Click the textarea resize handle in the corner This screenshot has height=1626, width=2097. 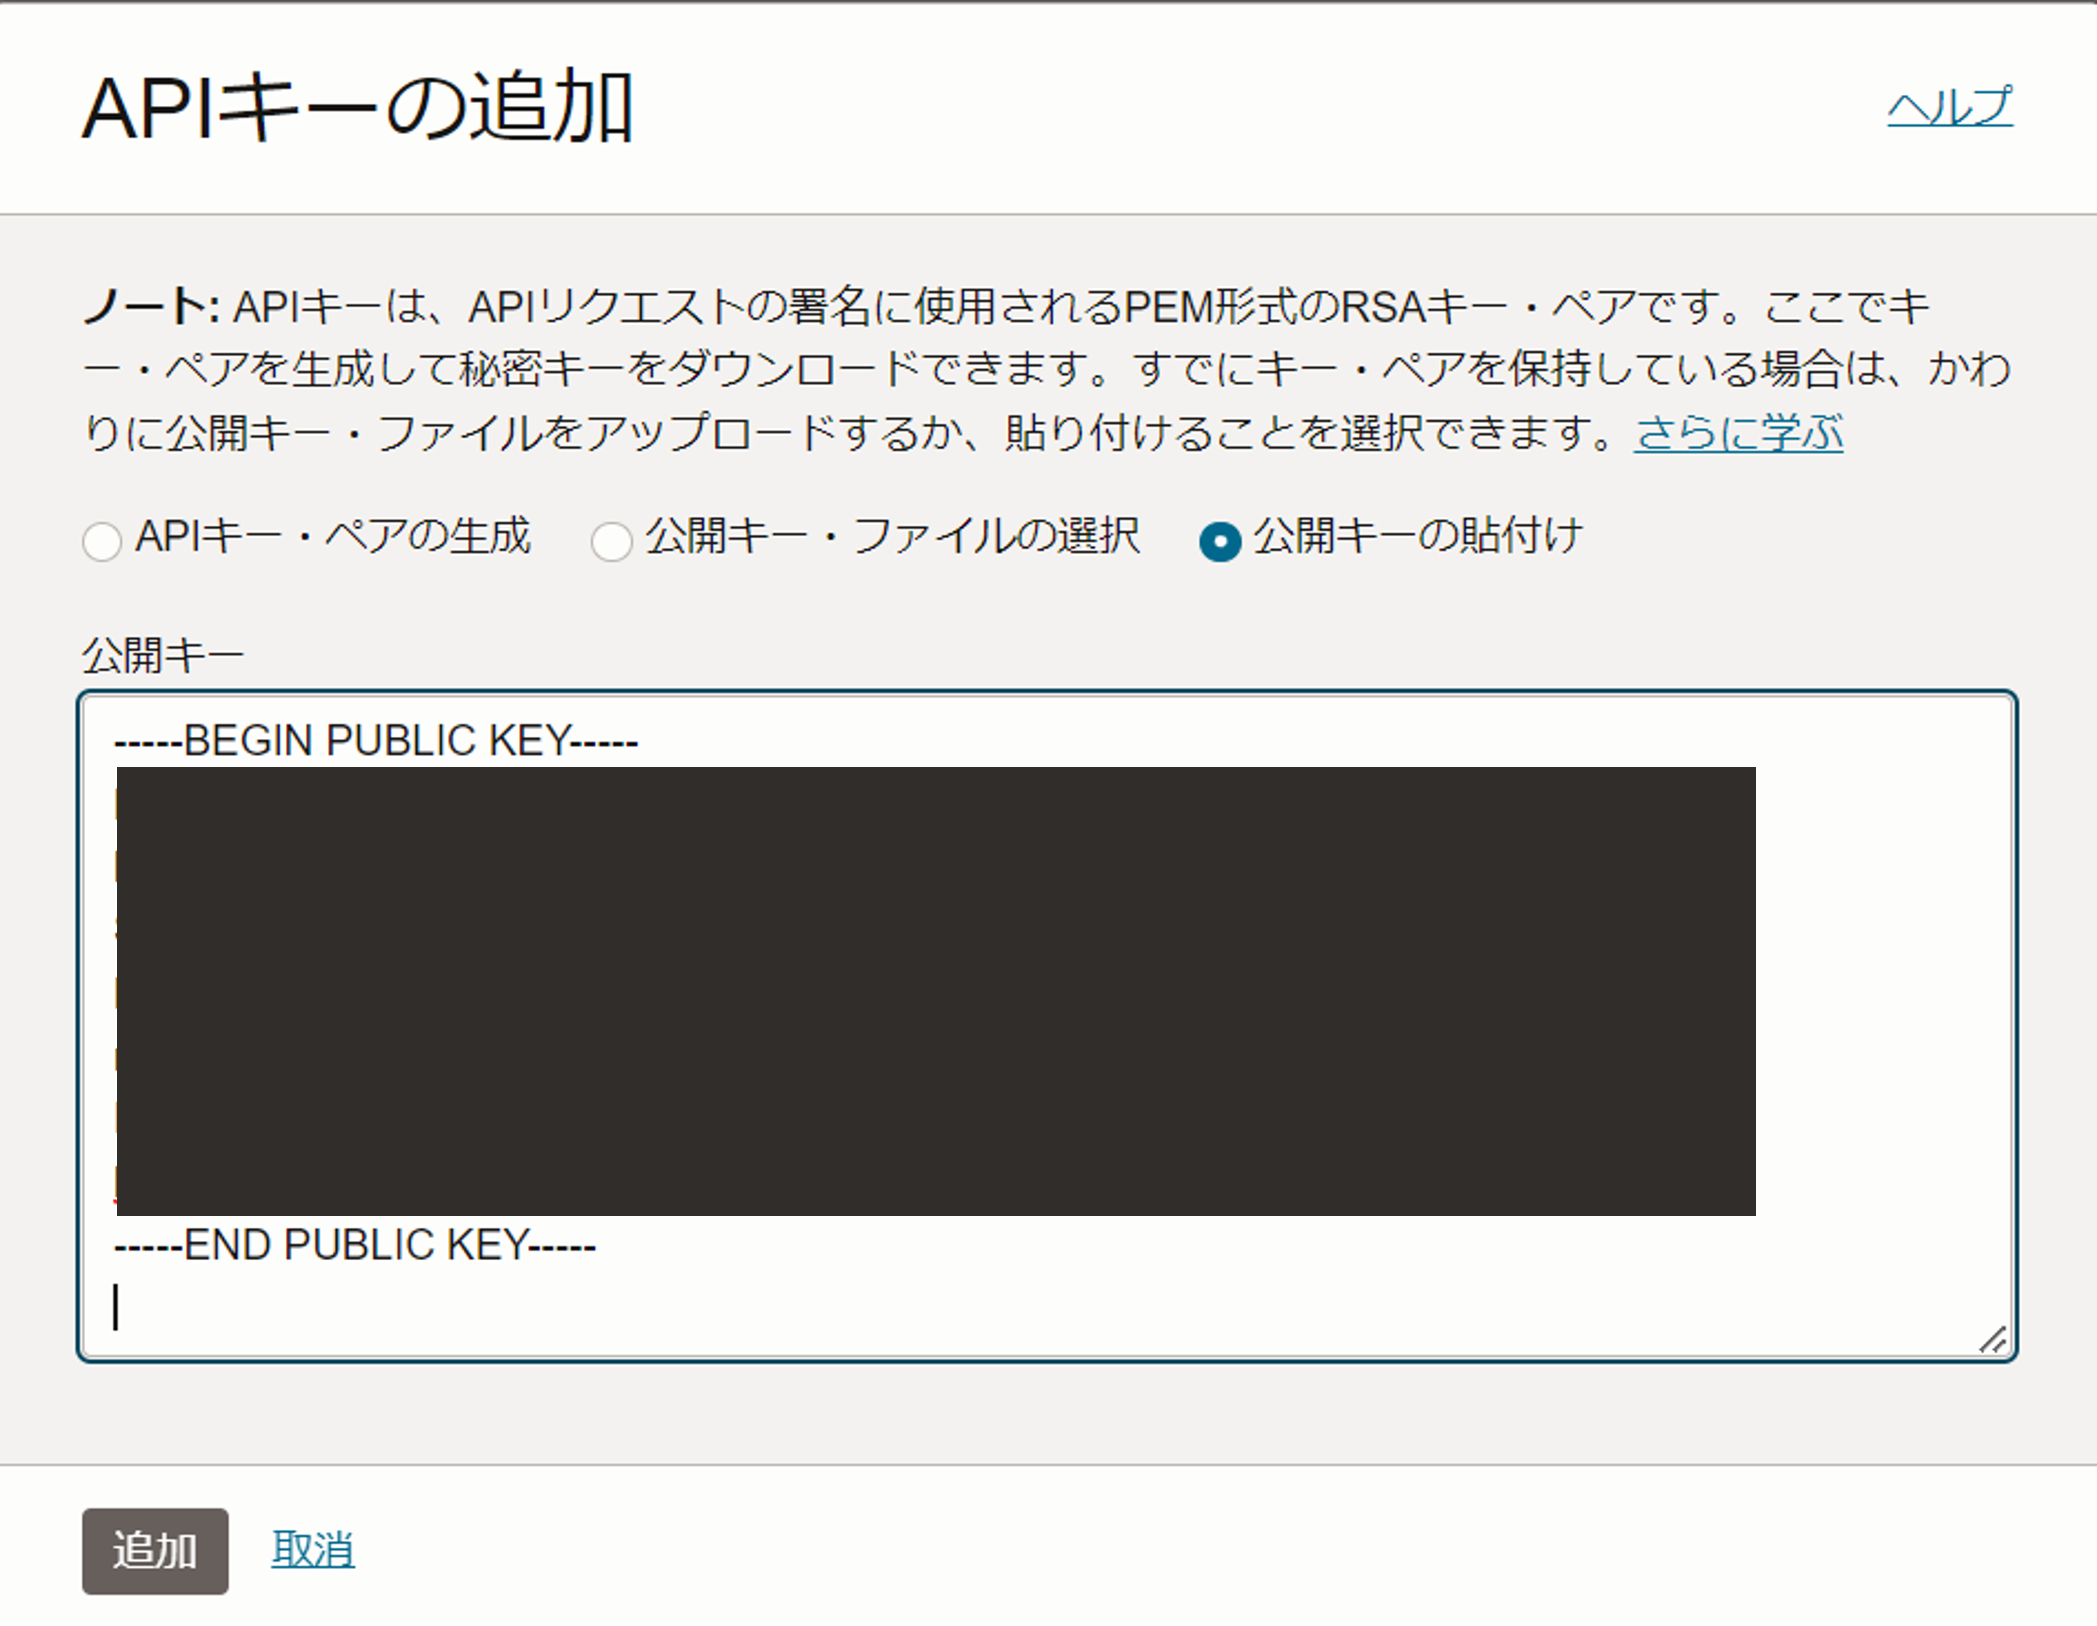pos(1992,1340)
